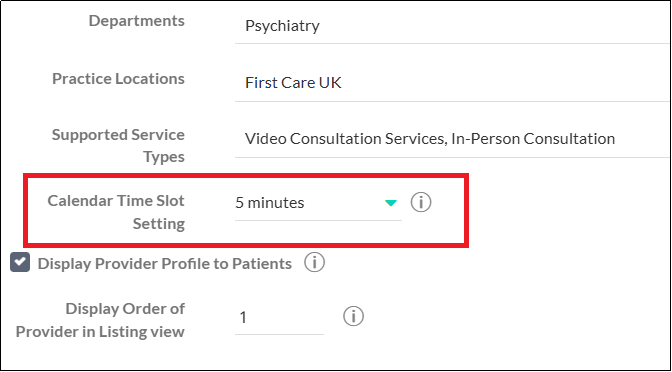This screenshot has height=372, width=672.
Task: Select the Psychiatry Departments field
Action: [x=452, y=26]
